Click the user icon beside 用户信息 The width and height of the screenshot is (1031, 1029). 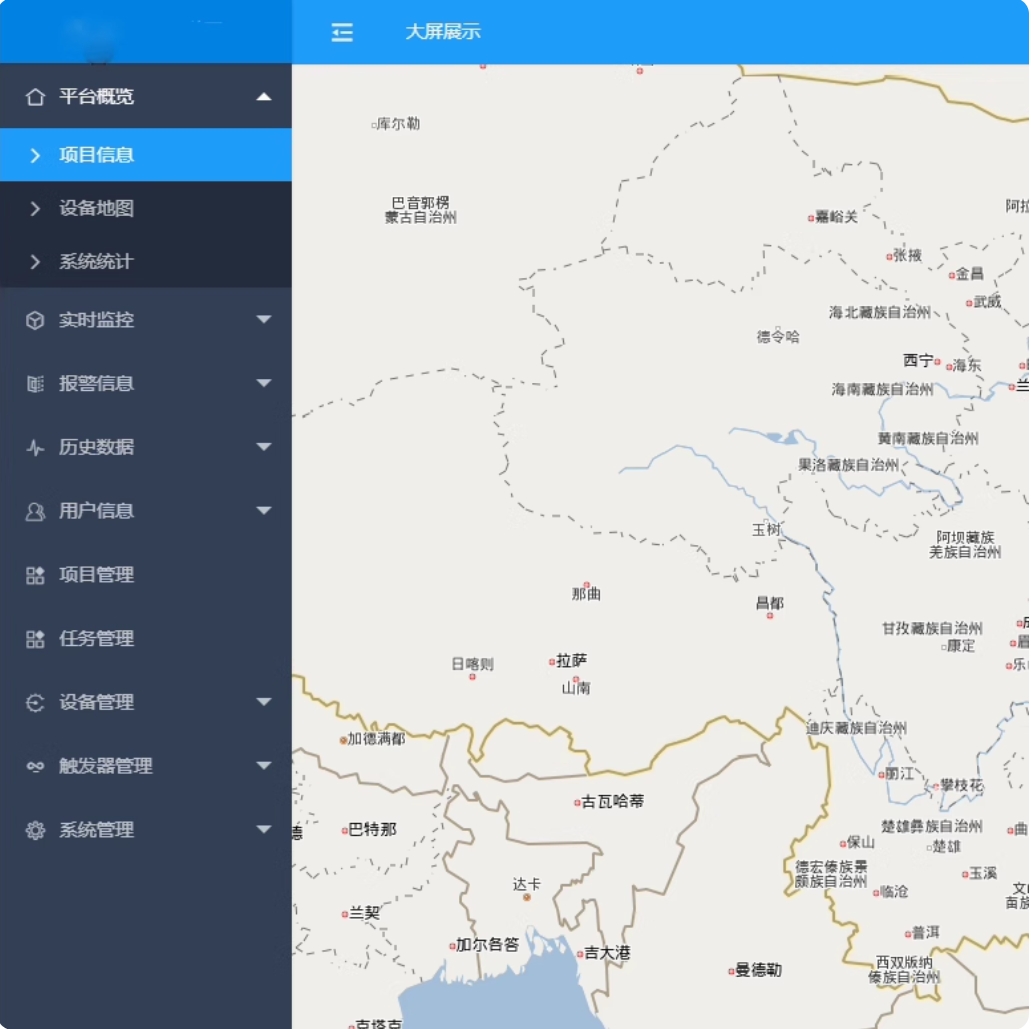click(x=35, y=512)
